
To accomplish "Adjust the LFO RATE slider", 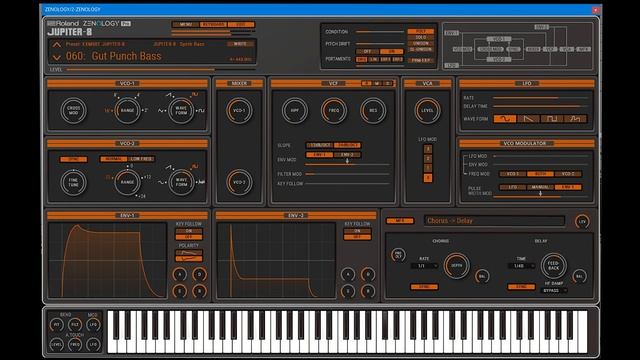I will coord(540,98).
